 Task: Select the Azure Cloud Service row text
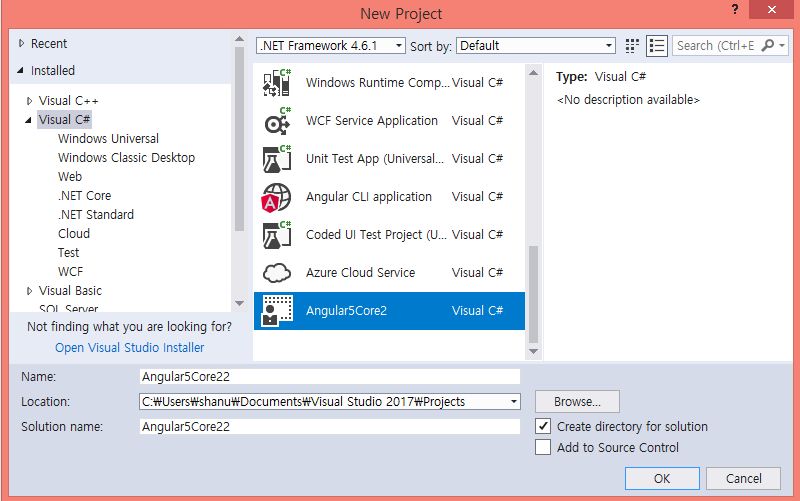pyautogui.click(x=361, y=272)
